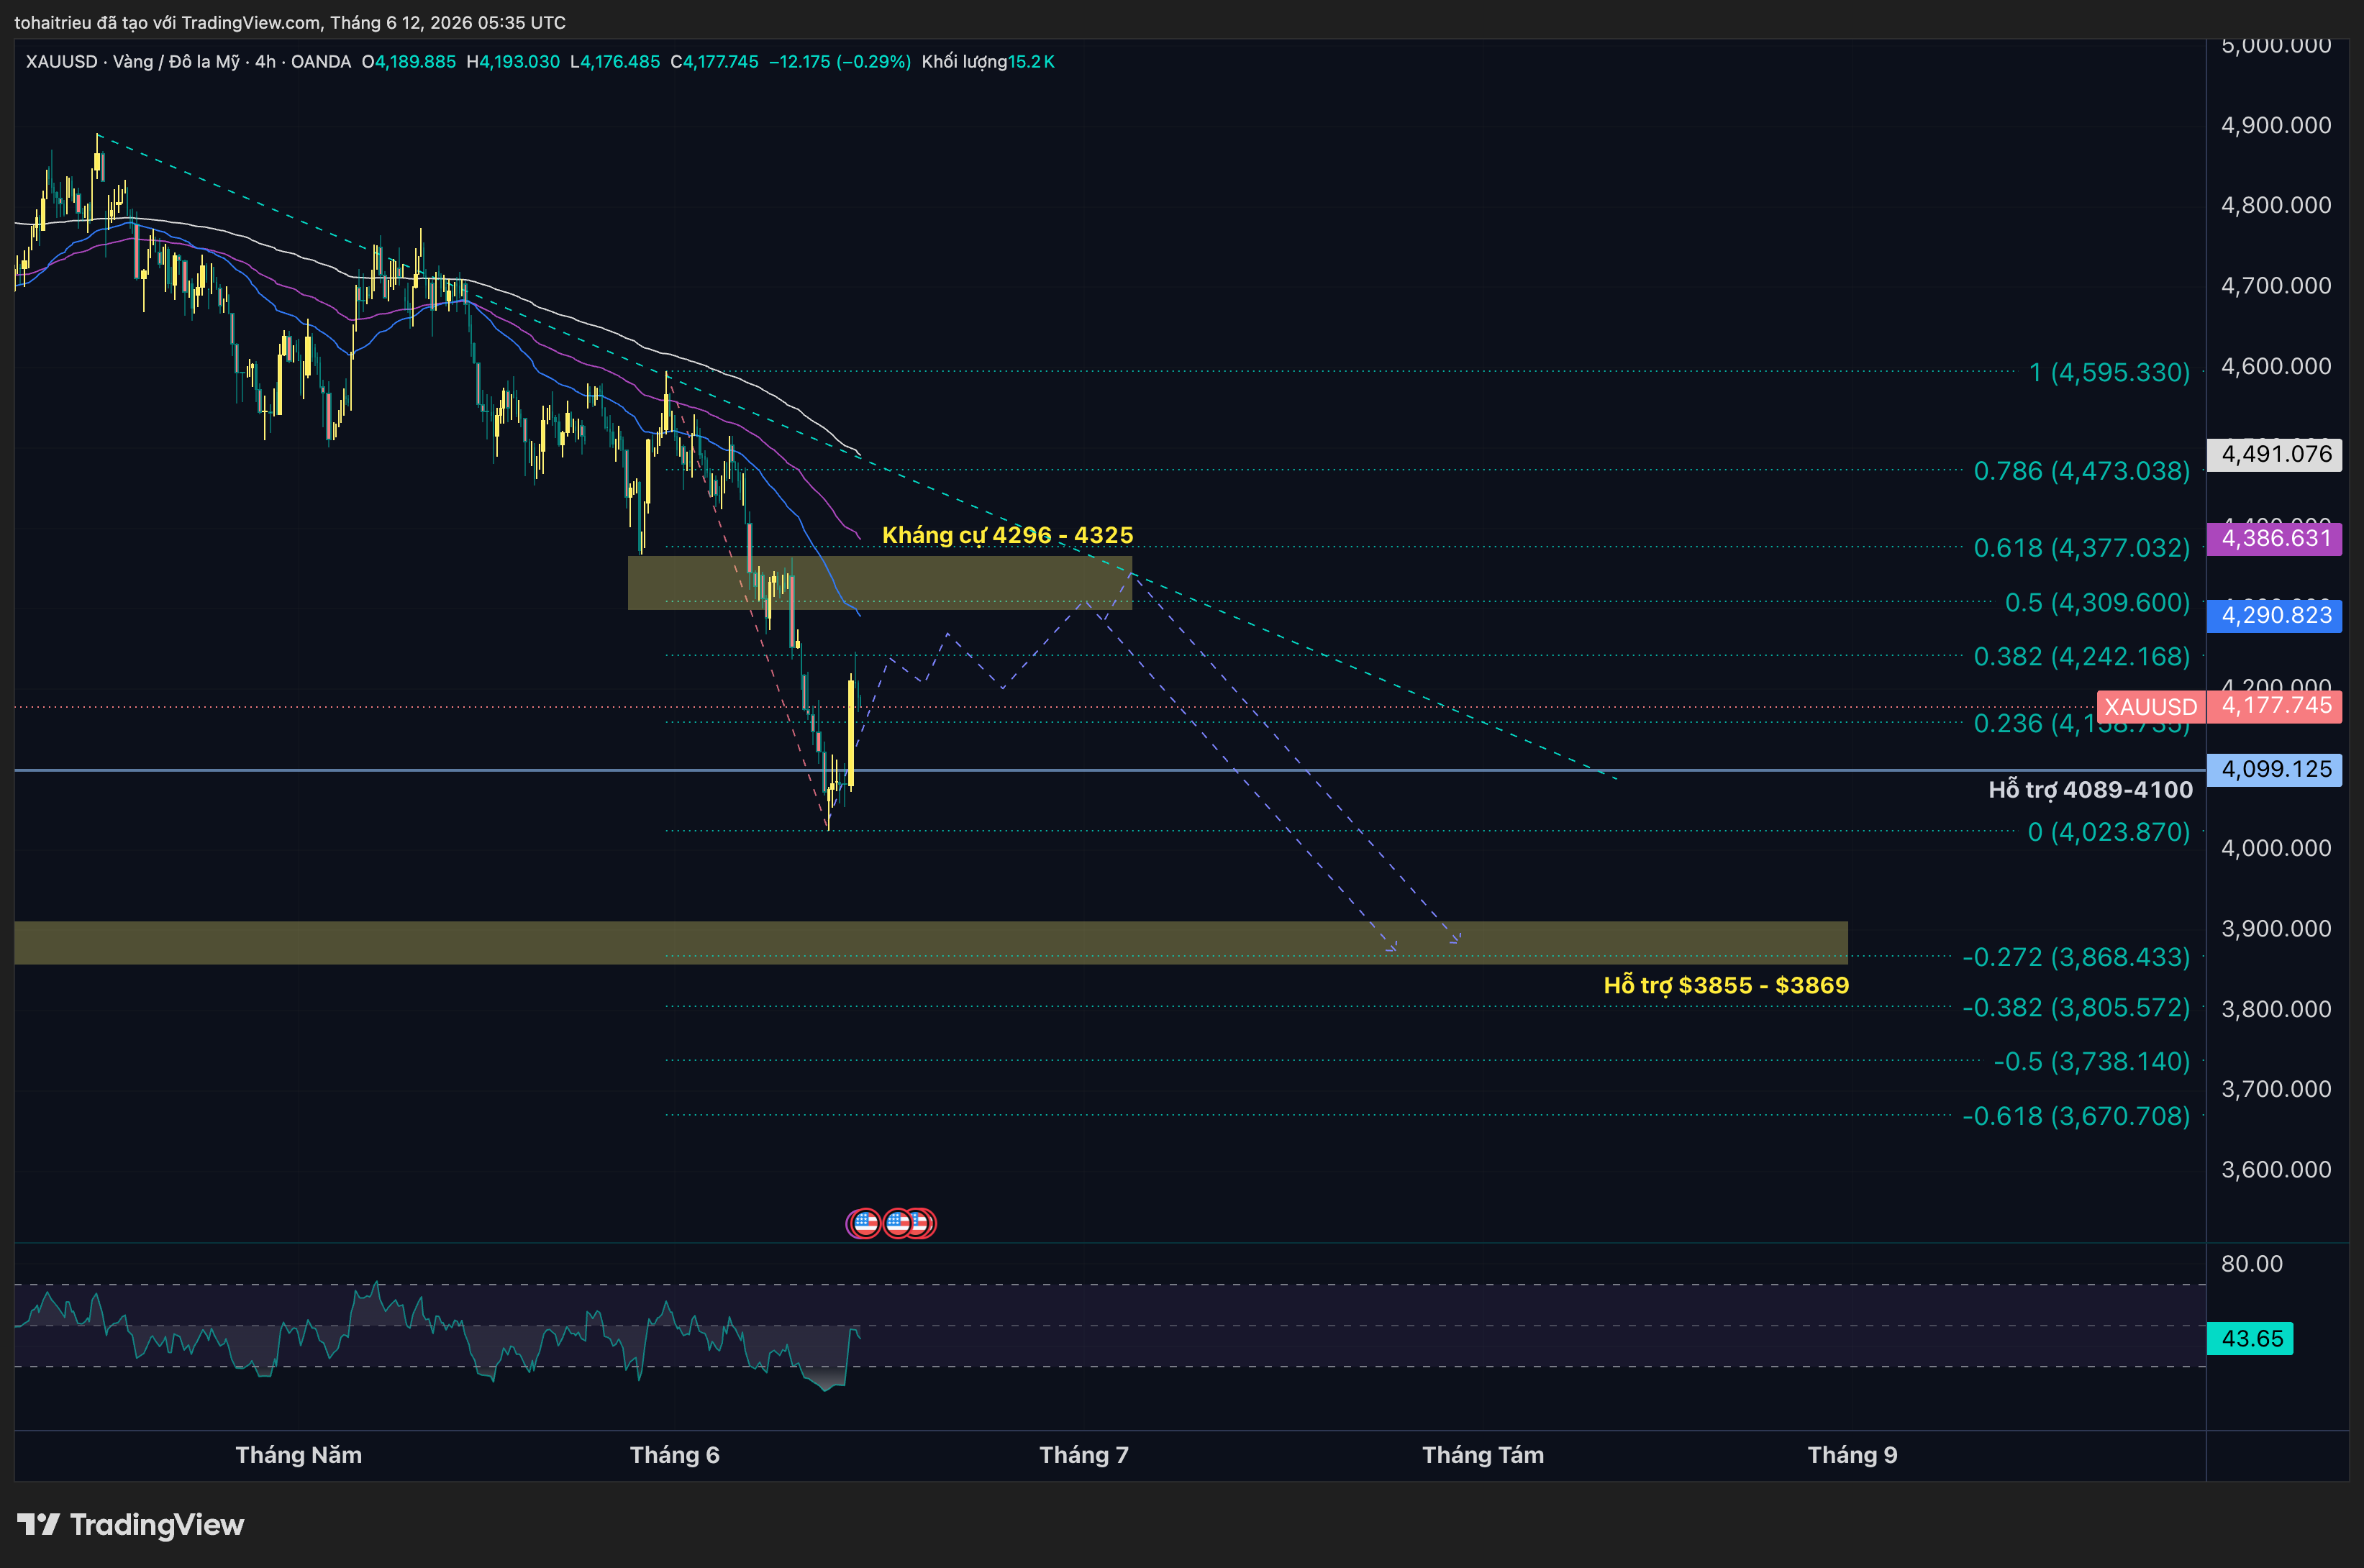Click the XAUUSD symbol title in header

(x=188, y=62)
